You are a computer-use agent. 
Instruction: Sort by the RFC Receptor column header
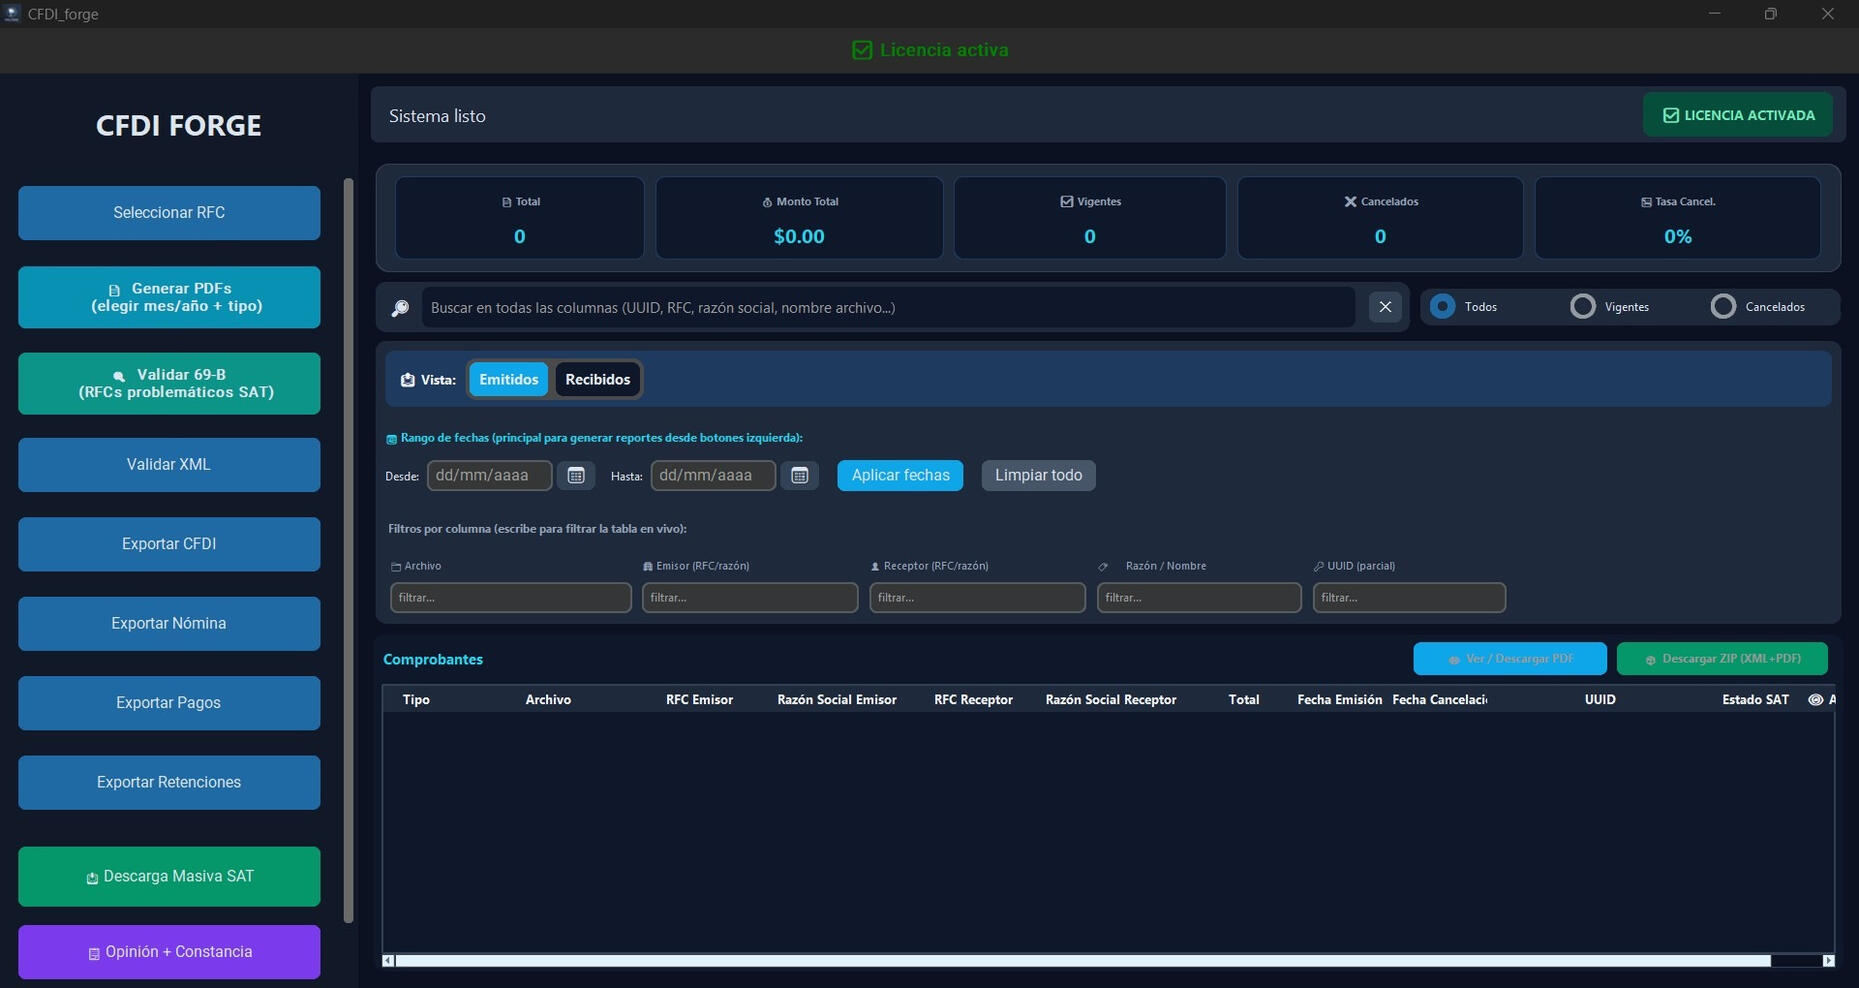(x=973, y=700)
